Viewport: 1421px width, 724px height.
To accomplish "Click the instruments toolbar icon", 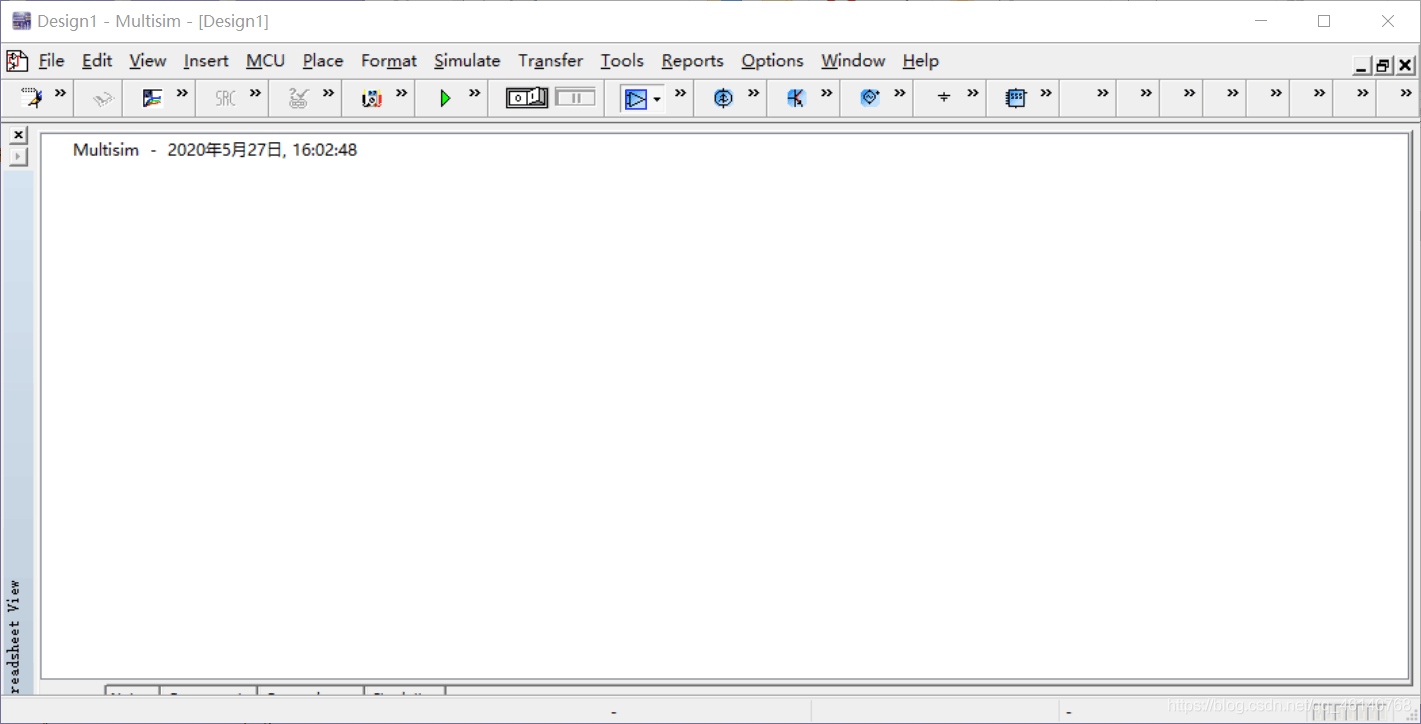I will tap(372, 98).
